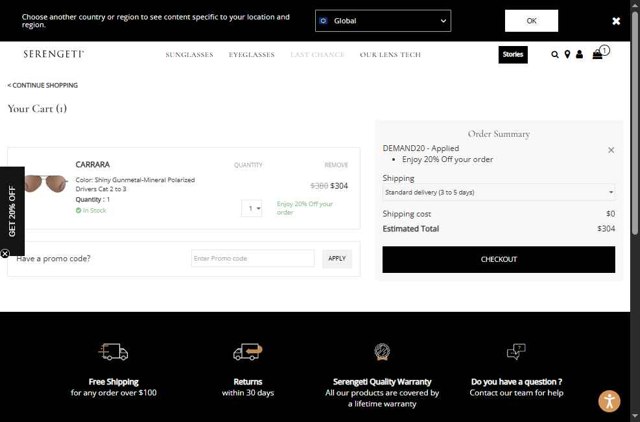
Task: Click the Free Shipping truck icon
Action: click(x=113, y=351)
